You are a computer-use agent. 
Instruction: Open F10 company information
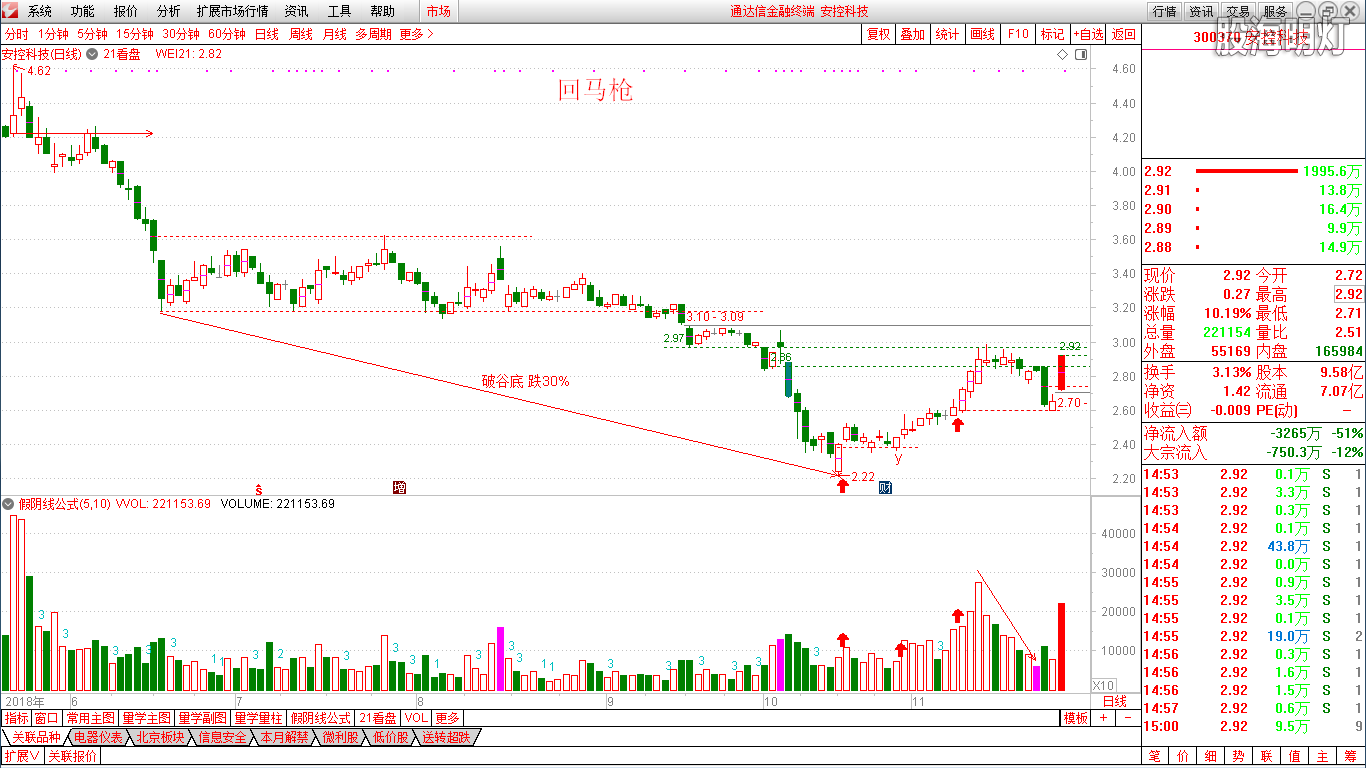point(1018,34)
